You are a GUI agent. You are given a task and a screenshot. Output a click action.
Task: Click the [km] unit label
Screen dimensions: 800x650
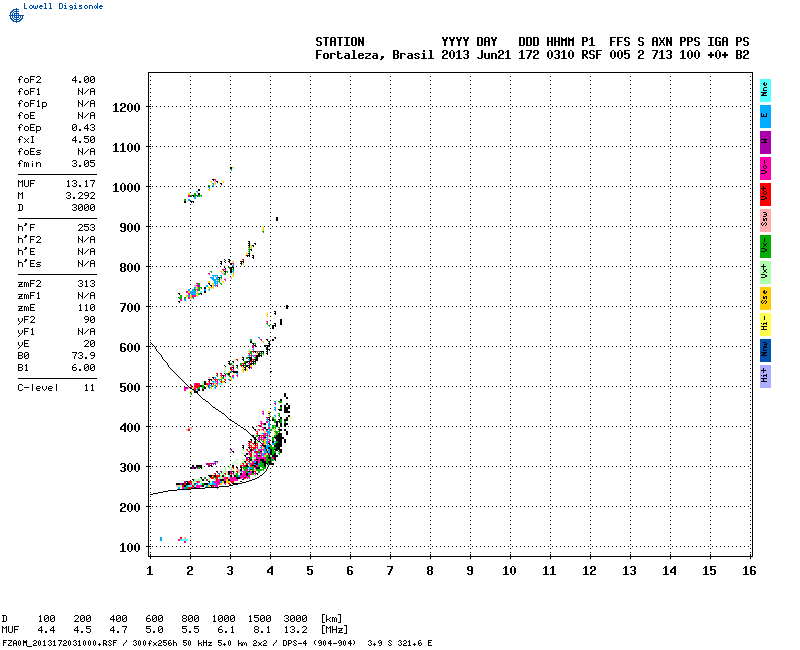point(331,619)
